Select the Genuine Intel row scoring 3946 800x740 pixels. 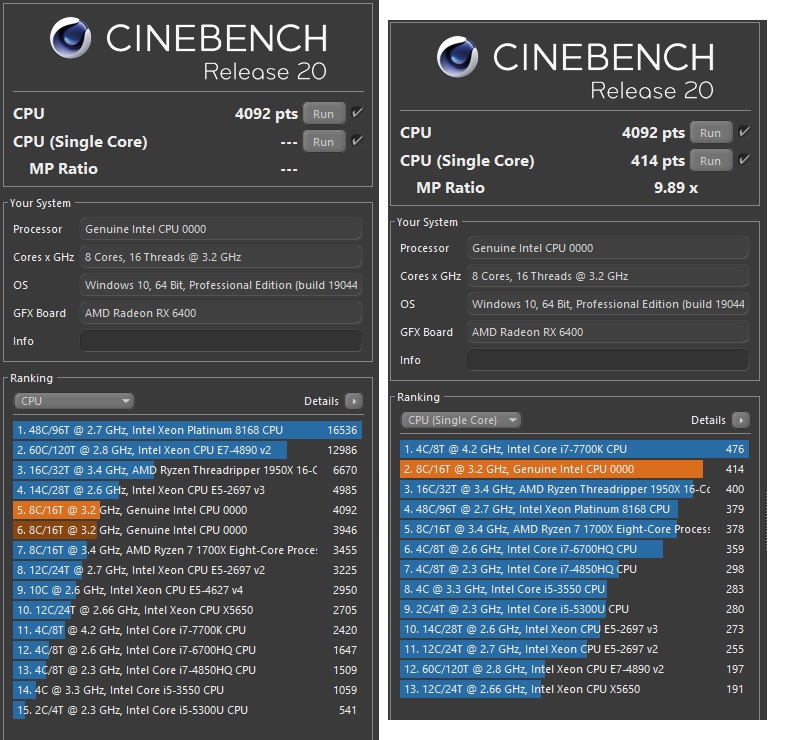[187, 530]
